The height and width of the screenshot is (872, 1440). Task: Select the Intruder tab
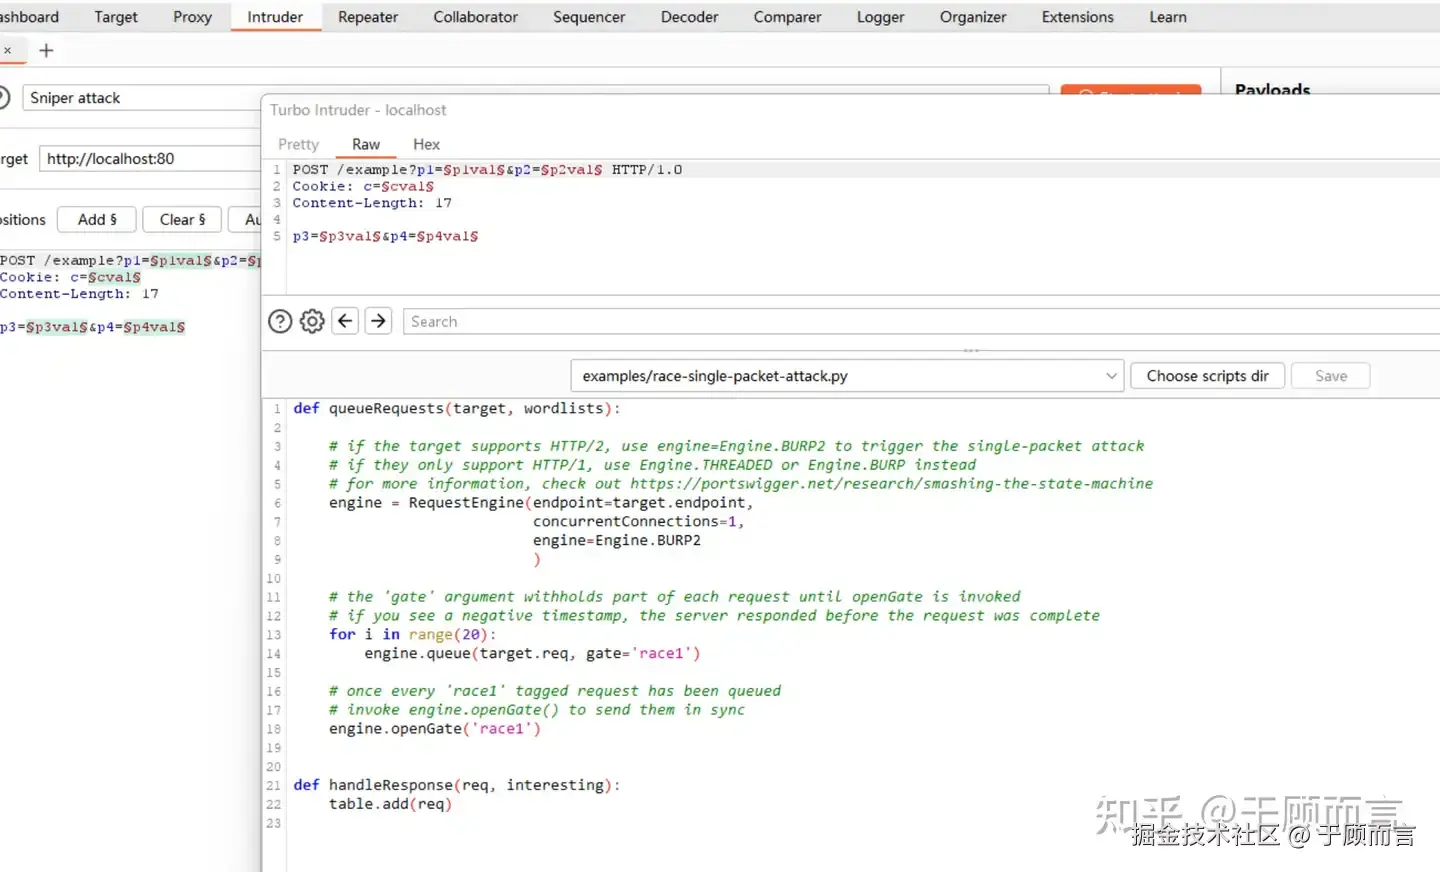click(275, 17)
